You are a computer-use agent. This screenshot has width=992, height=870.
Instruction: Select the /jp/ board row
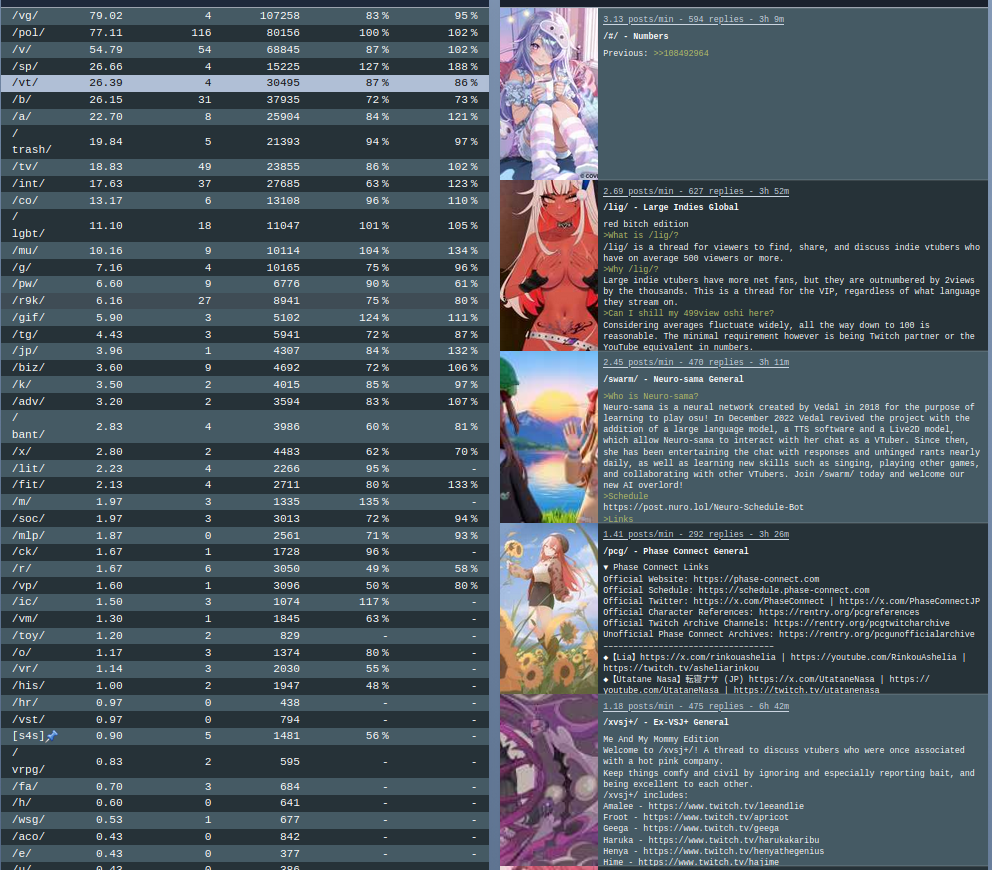click(x=245, y=351)
